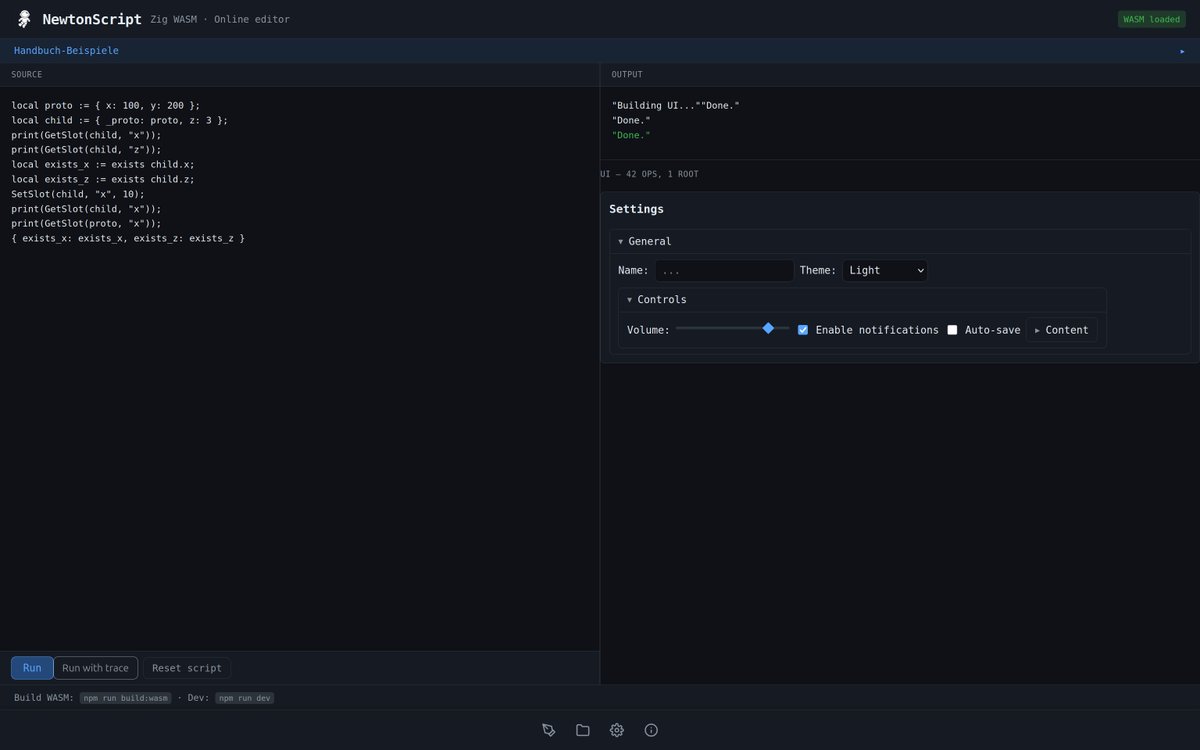Open the info circle icon

pyautogui.click(x=651, y=730)
